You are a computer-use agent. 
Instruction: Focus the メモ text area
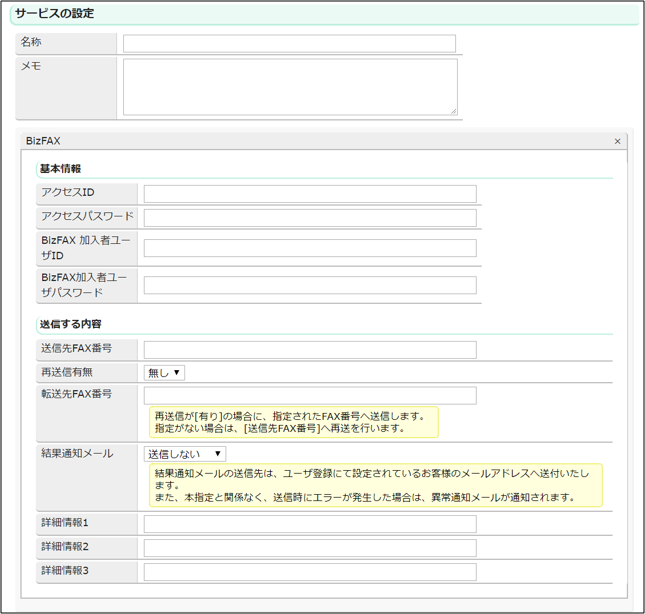point(289,87)
